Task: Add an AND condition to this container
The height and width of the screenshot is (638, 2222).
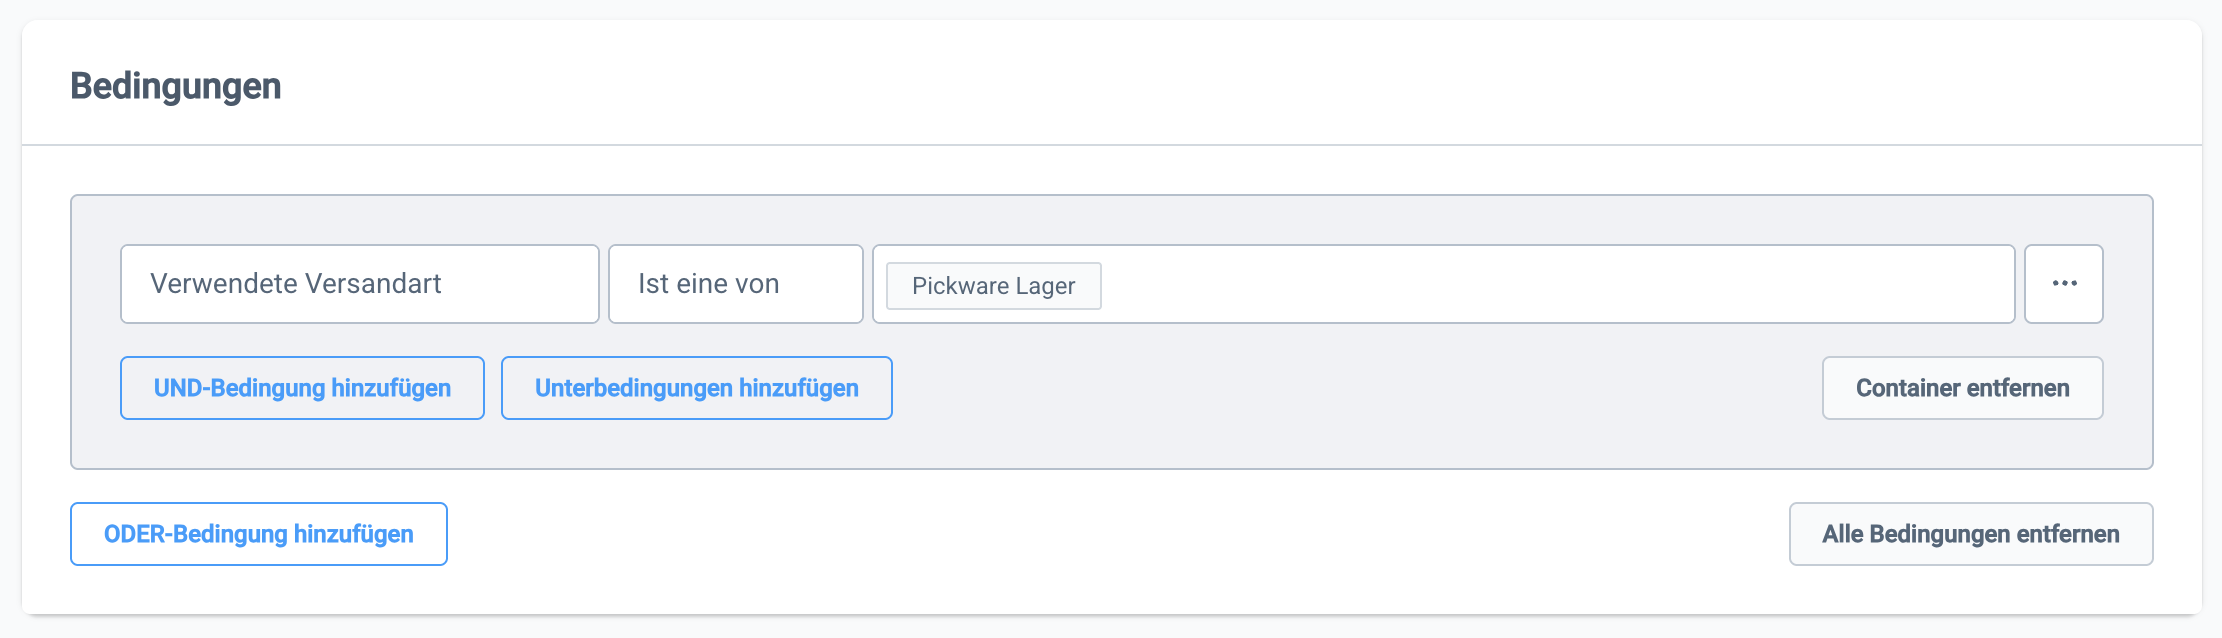Action: 302,388
